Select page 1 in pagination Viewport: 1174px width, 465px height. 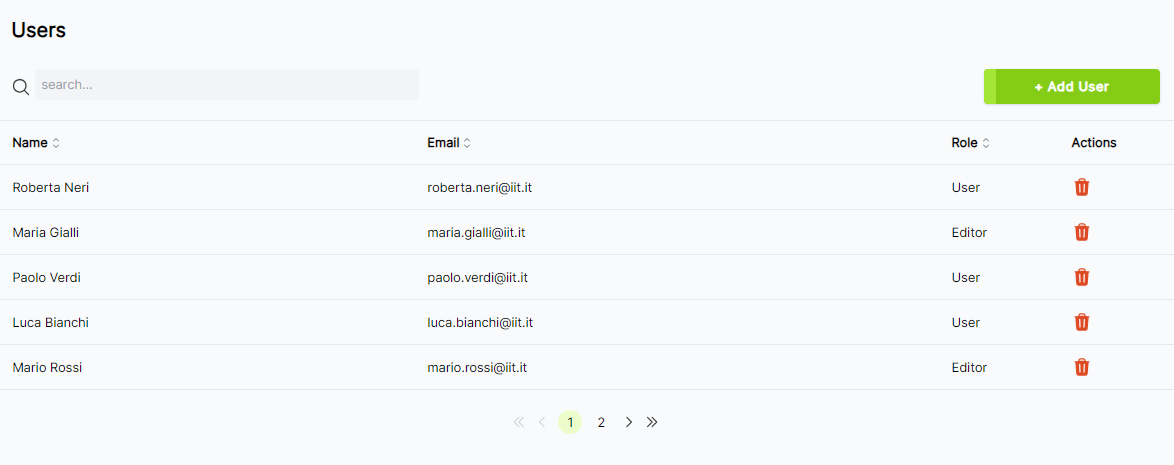coord(570,422)
